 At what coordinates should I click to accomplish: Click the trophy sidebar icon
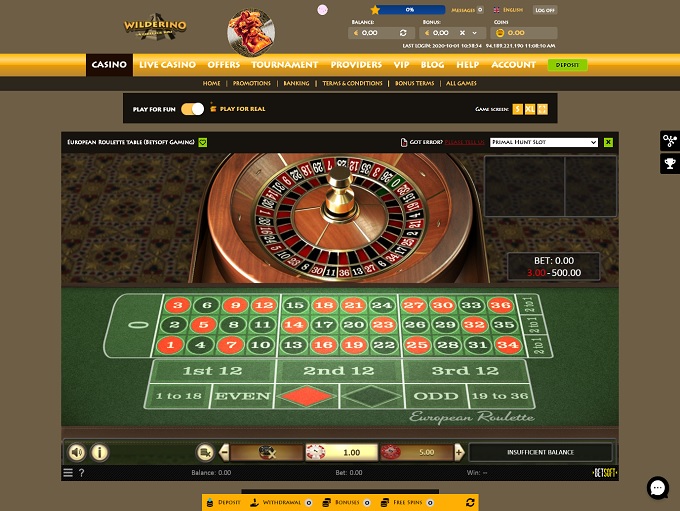click(670, 164)
